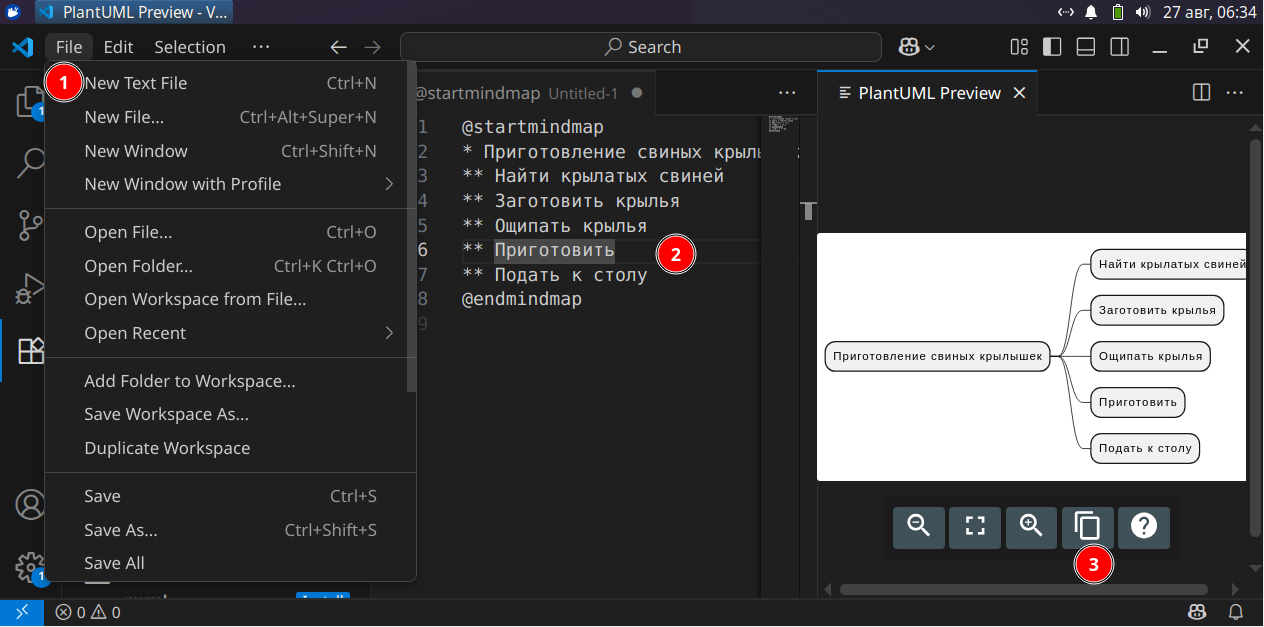Open the Search view in activity bar
This screenshot has width=1264, height=627.
click(x=30, y=163)
